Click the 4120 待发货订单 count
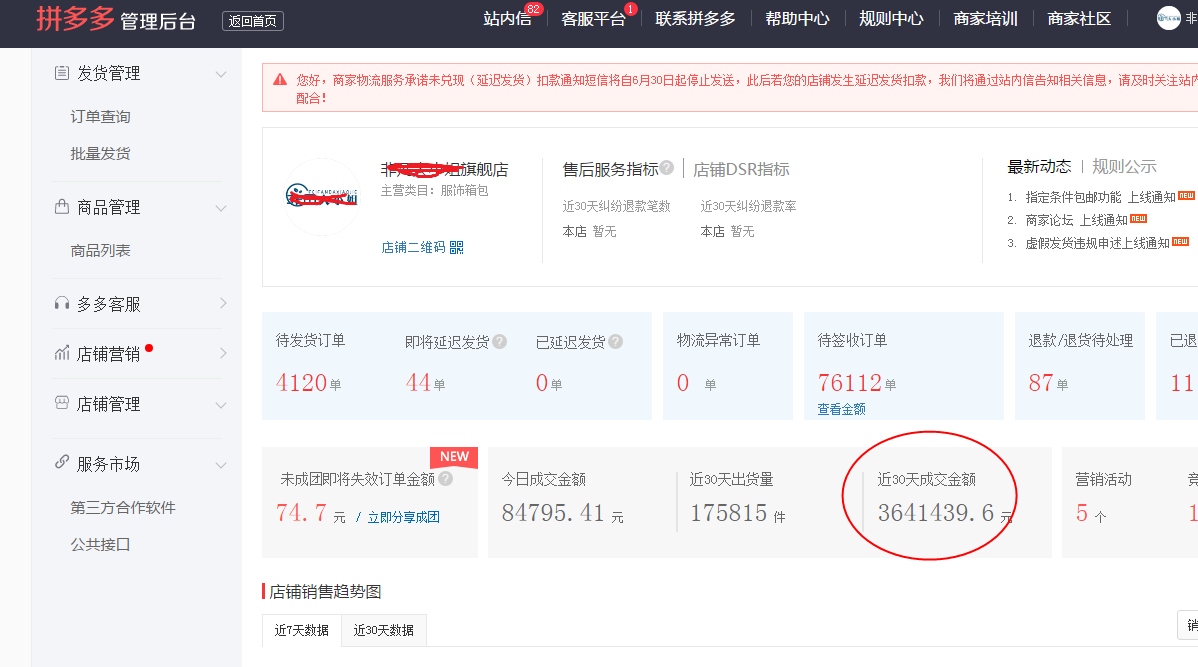Image resolution: width=1198 pixels, height=667 pixels. point(301,383)
